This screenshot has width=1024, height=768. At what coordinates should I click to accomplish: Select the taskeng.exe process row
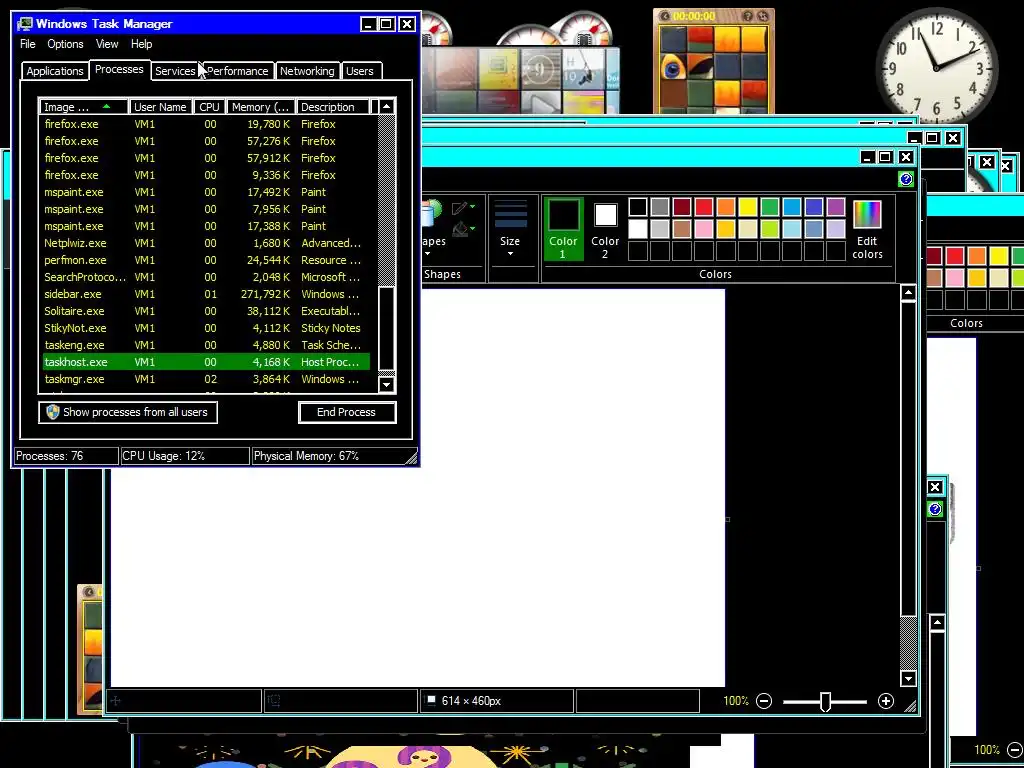tap(206, 345)
